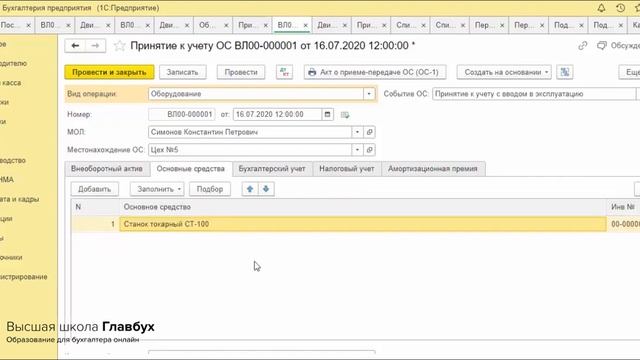
Task: Click the icon right of the date calendar
Action: (345, 115)
